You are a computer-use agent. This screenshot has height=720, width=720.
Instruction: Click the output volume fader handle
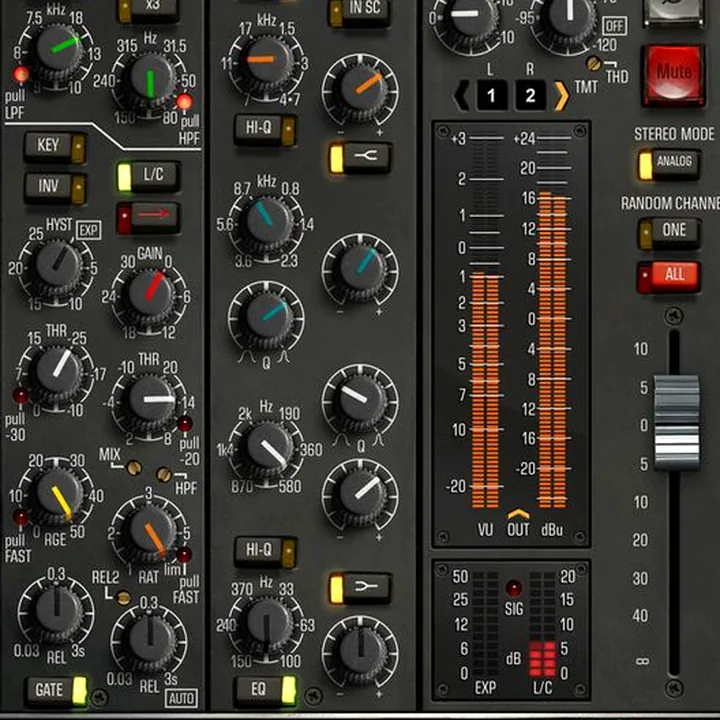[676, 422]
